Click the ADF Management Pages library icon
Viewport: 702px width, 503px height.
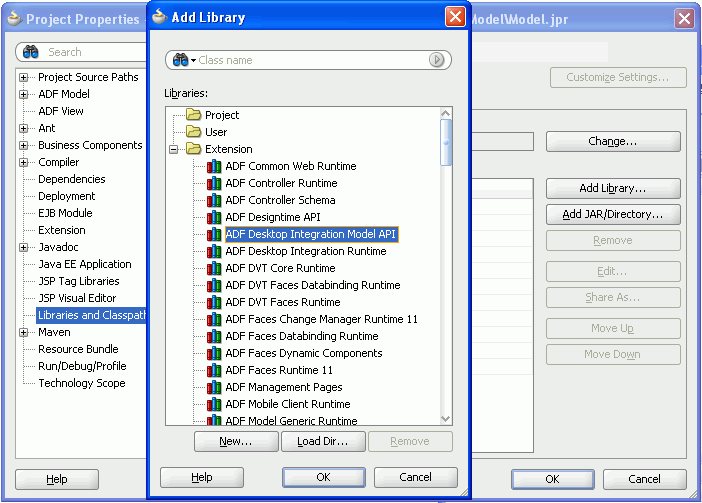click(x=214, y=388)
